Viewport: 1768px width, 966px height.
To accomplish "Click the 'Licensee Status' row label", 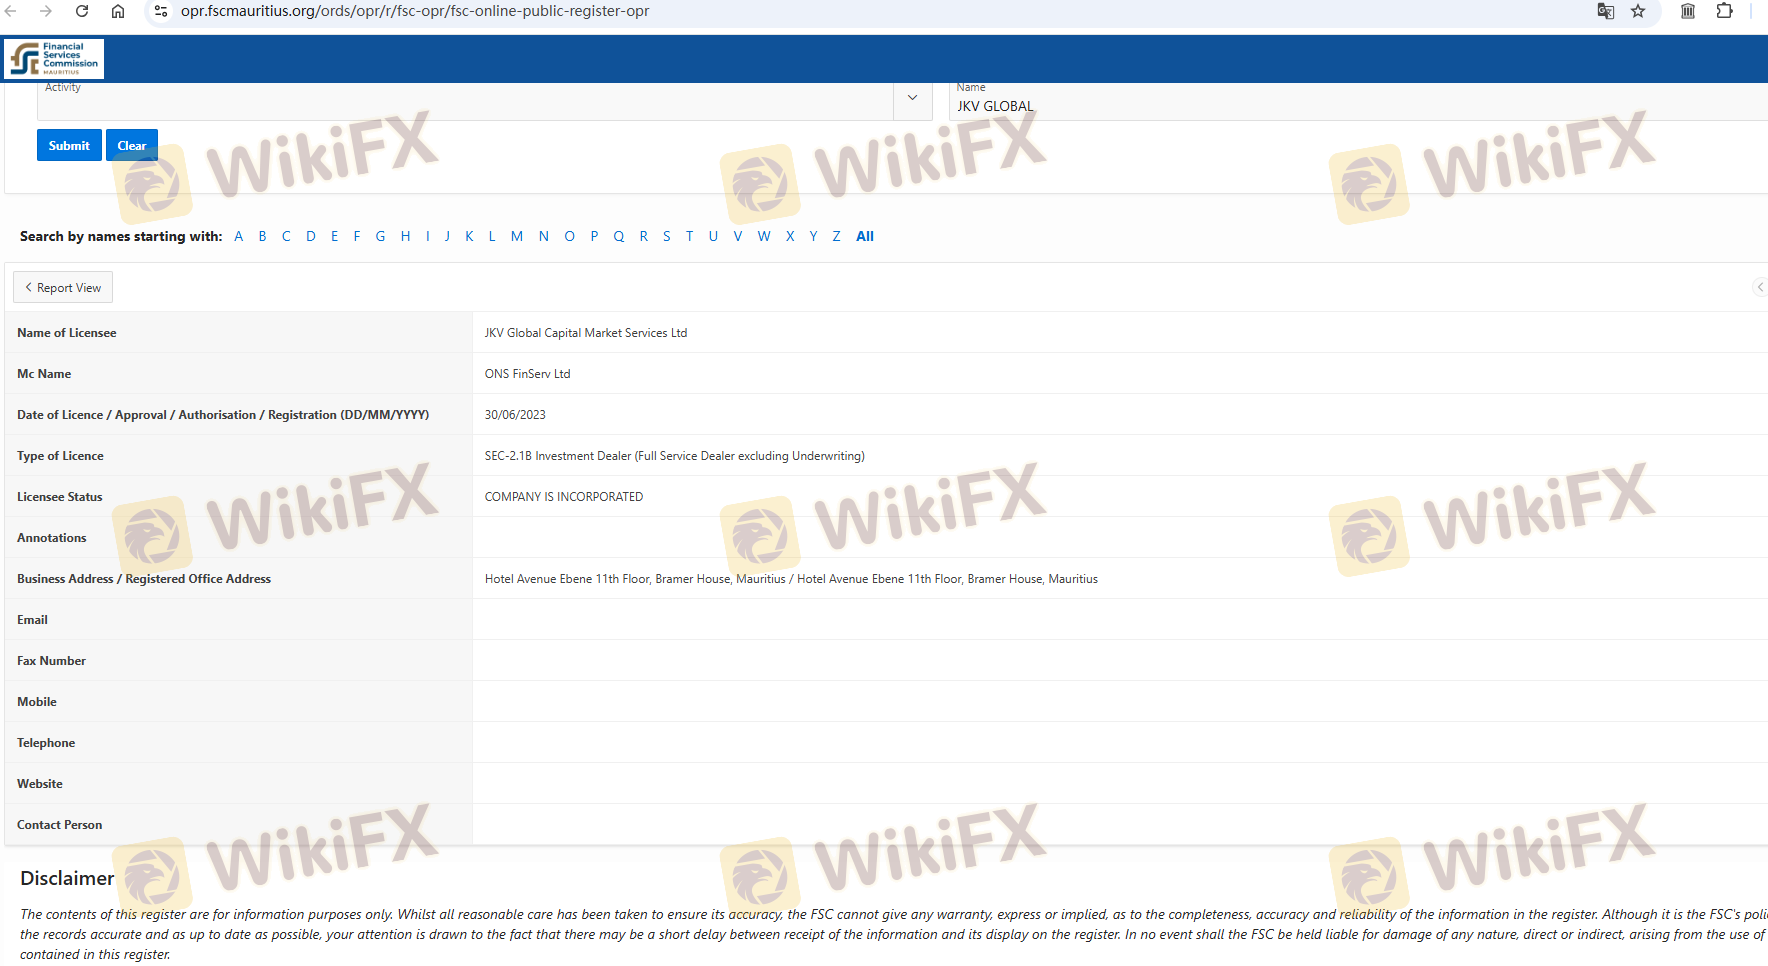I will click(60, 497).
